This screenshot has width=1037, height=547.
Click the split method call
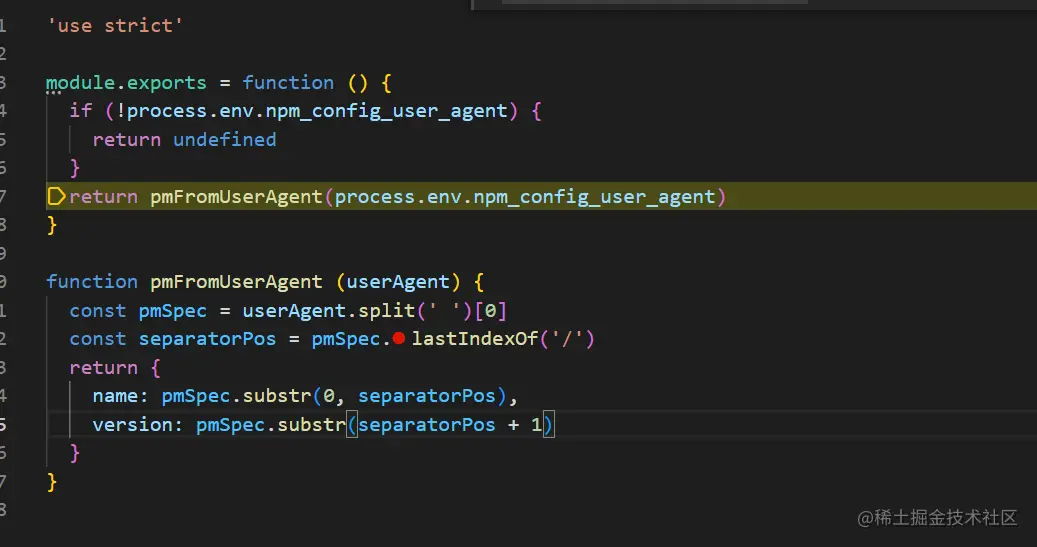click(x=386, y=311)
